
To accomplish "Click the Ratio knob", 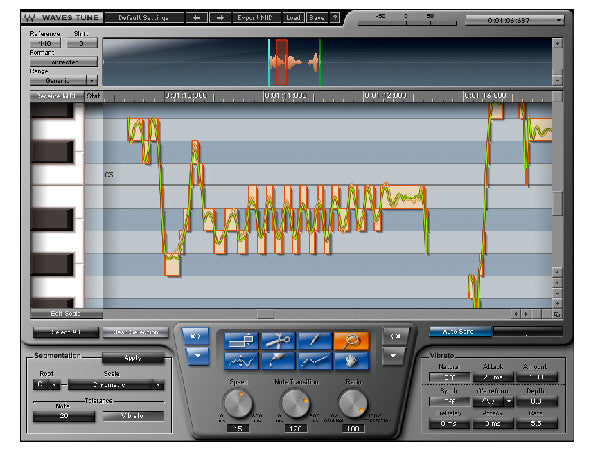I will (353, 404).
